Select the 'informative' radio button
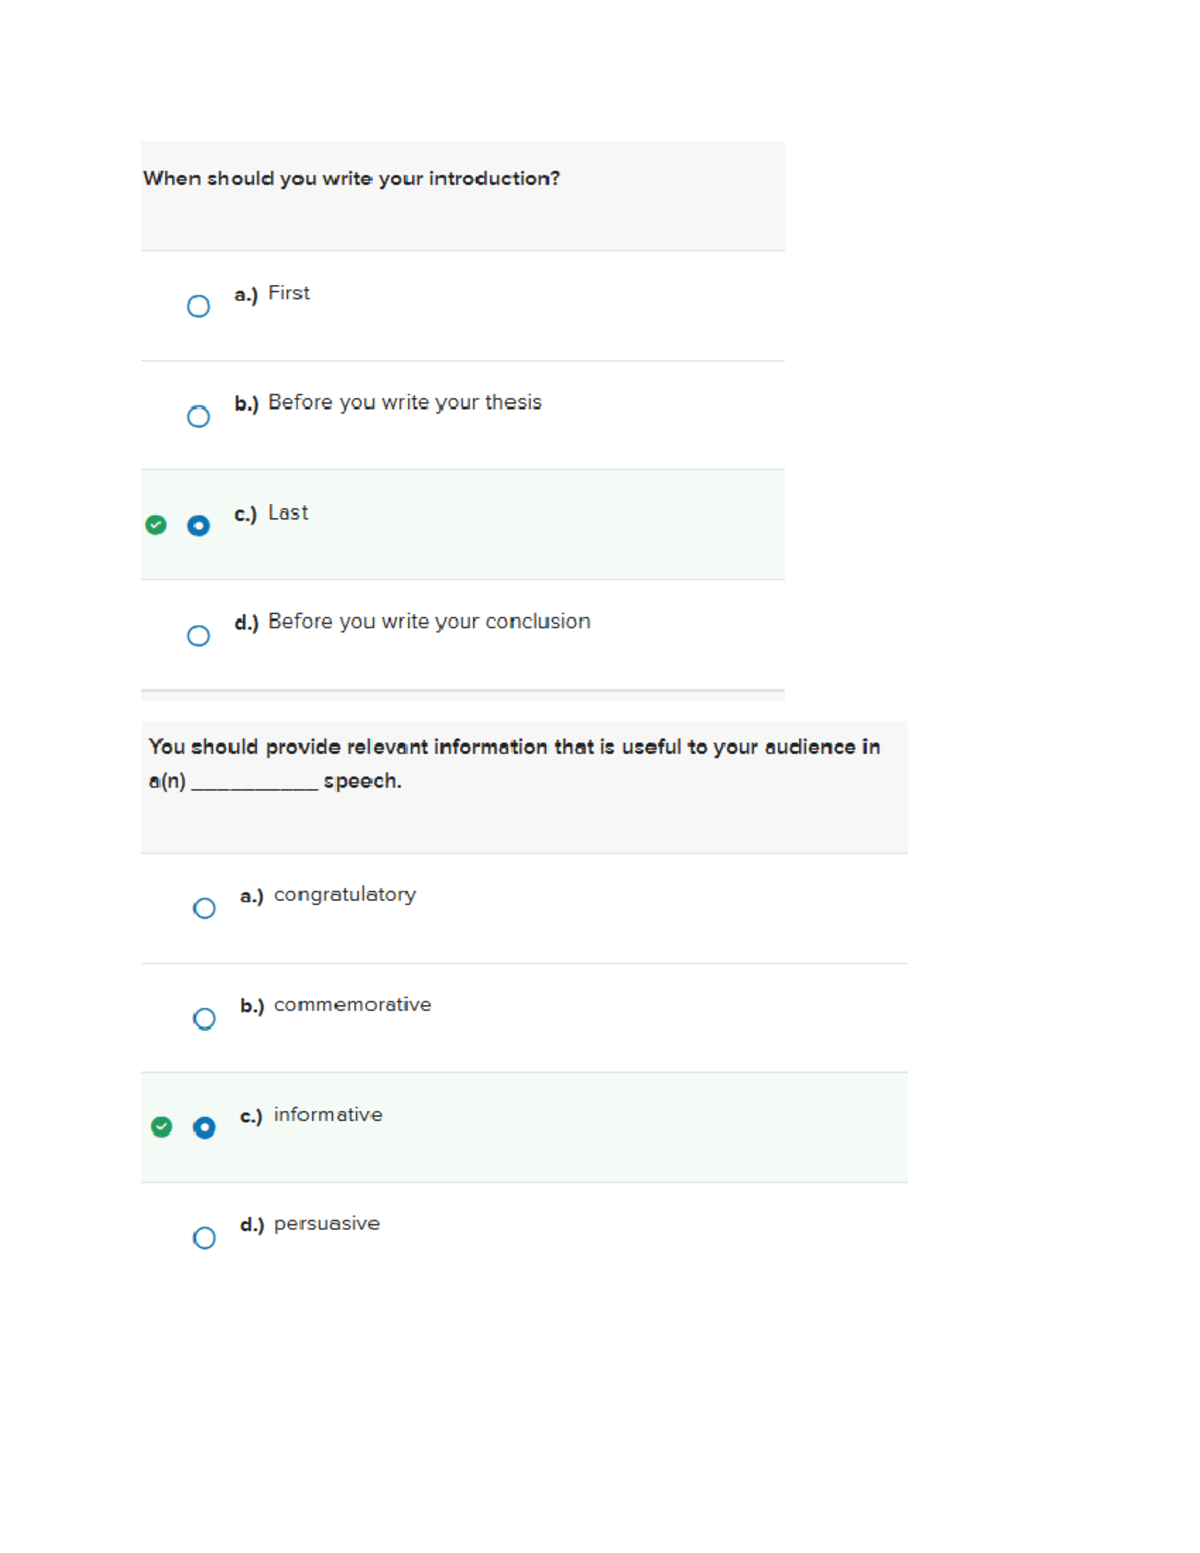The image size is (1200, 1553). [x=204, y=1128]
